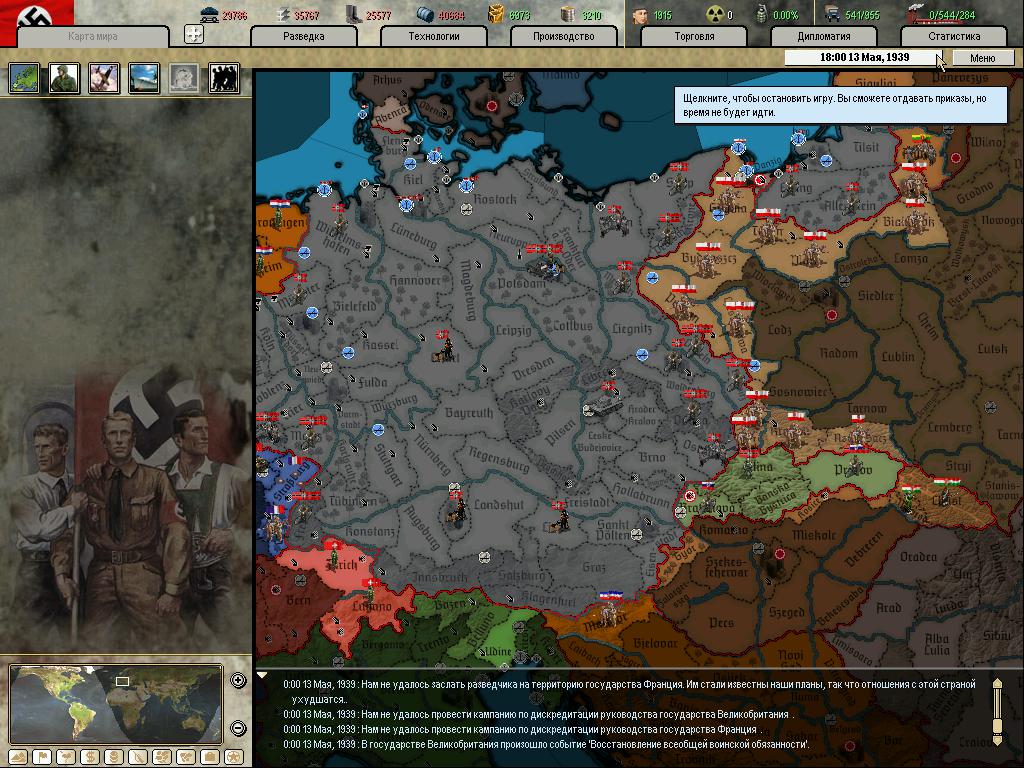Open naval forces ship hotbutton

click(x=144, y=78)
